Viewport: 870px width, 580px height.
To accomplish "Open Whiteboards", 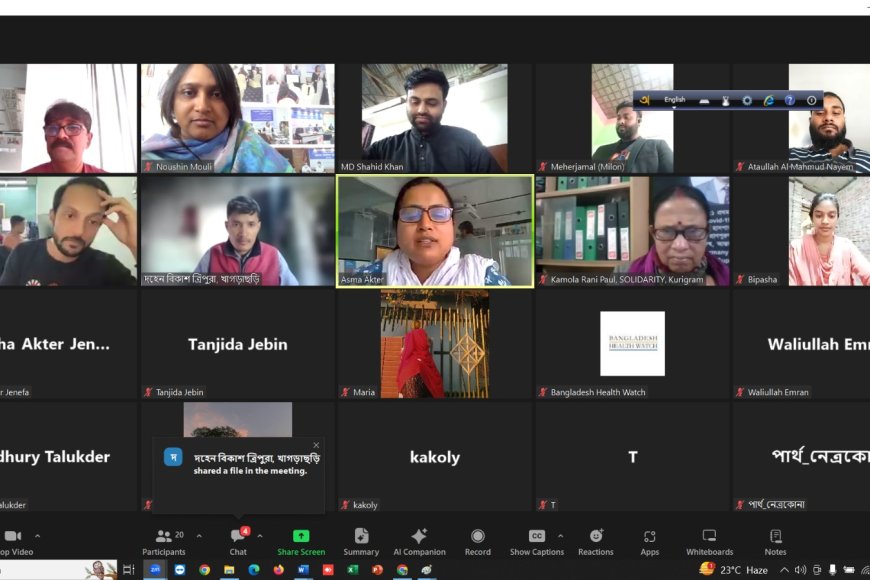I will (710, 542).
